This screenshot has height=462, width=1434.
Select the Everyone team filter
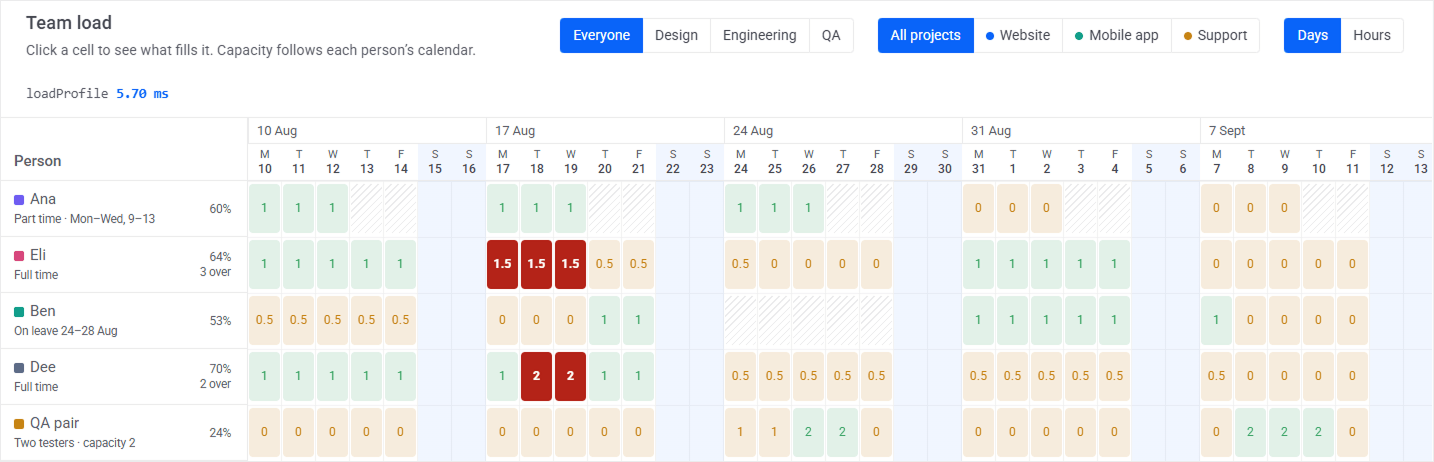click(x=601, y=35)
